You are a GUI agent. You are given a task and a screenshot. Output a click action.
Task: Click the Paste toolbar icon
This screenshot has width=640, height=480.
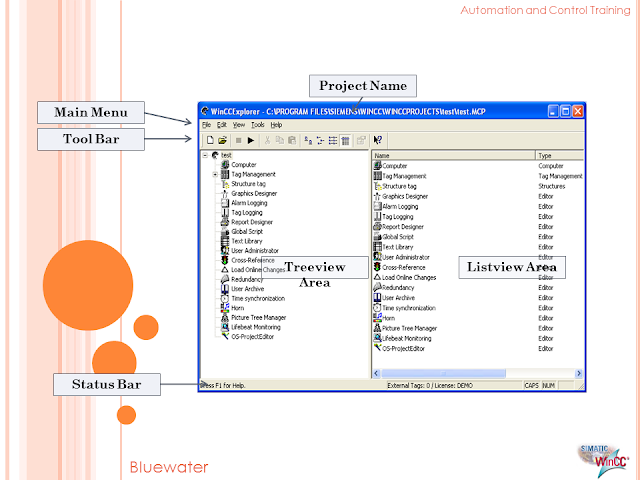click(x=292, y=140)
